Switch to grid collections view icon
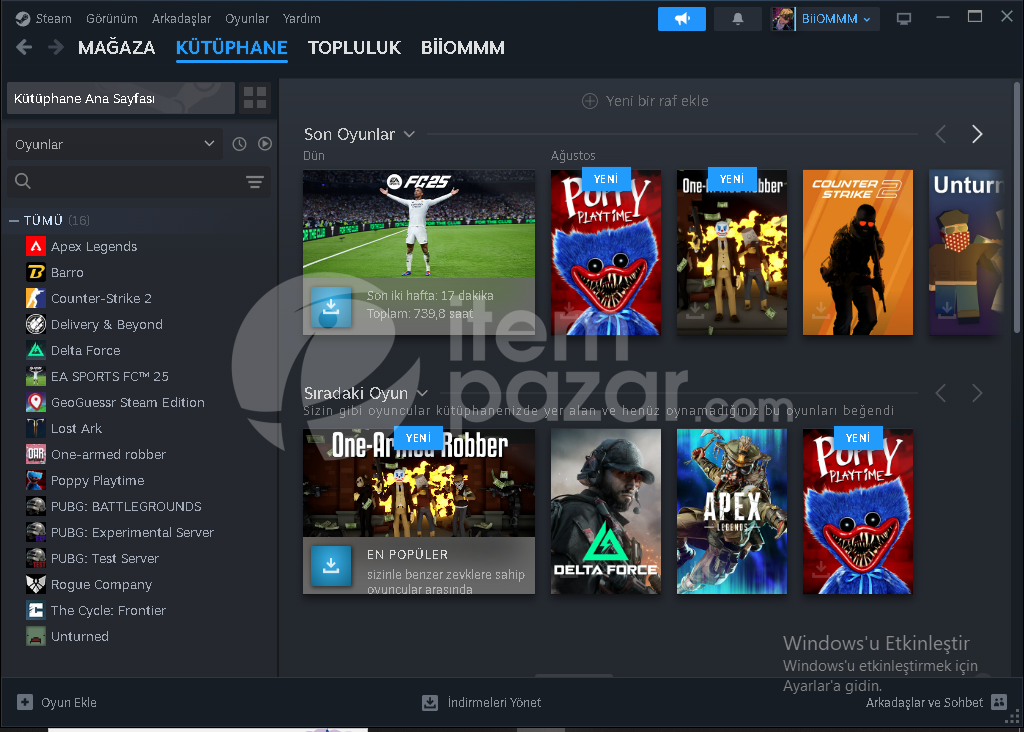 [x=255, y=98]
